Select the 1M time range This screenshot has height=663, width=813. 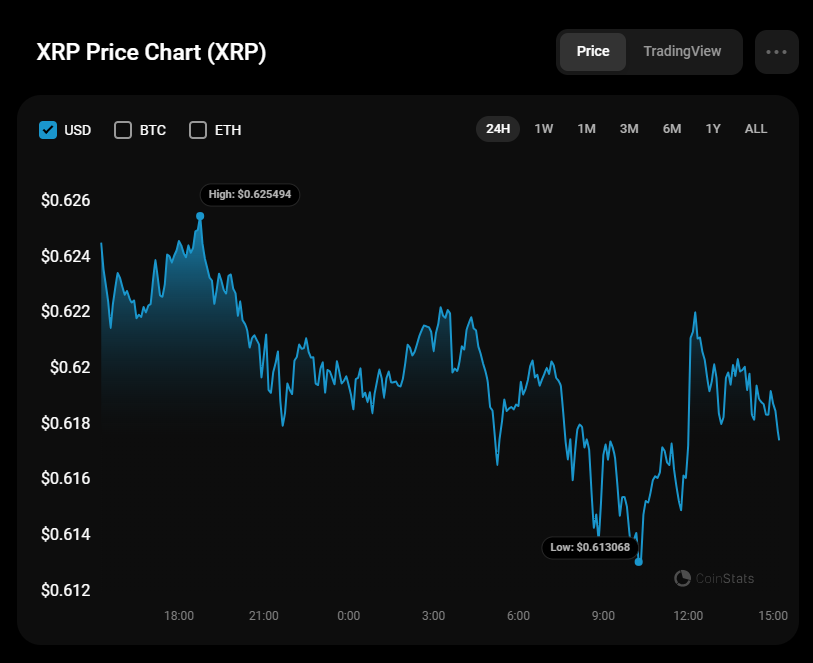(586, 129)
